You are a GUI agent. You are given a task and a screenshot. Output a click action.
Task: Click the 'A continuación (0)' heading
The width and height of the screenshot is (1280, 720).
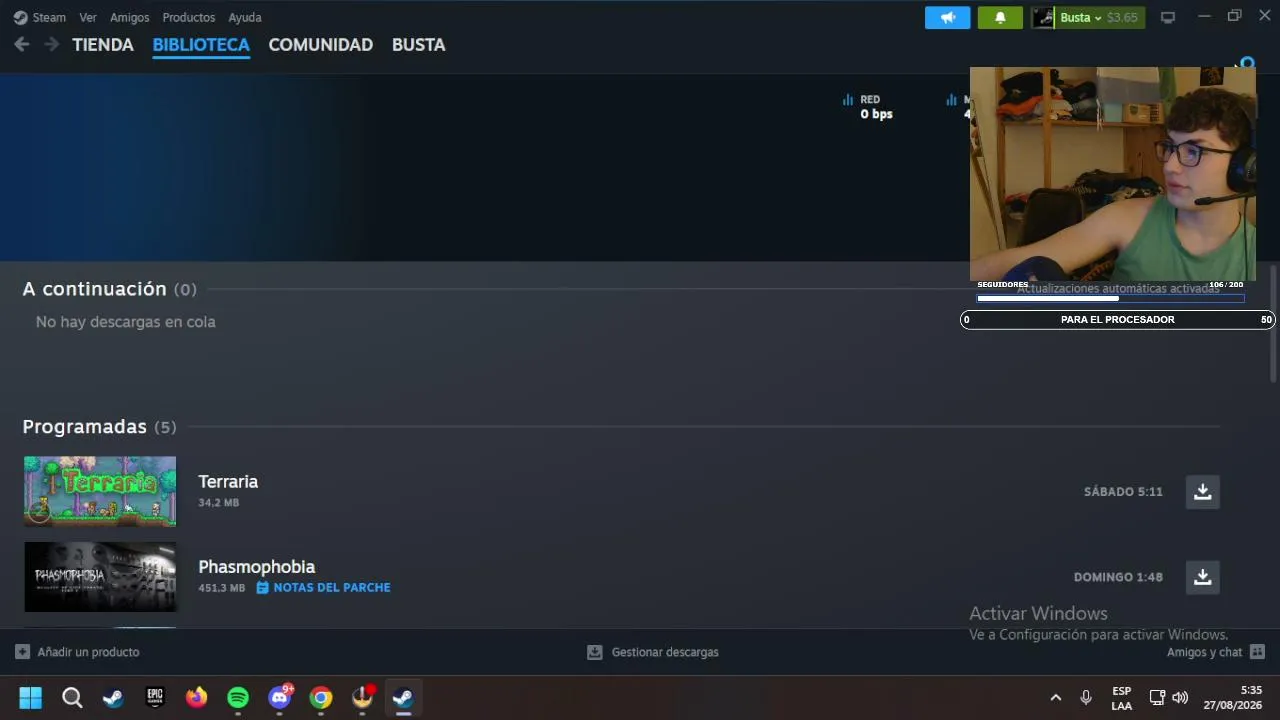pos(109,289)
